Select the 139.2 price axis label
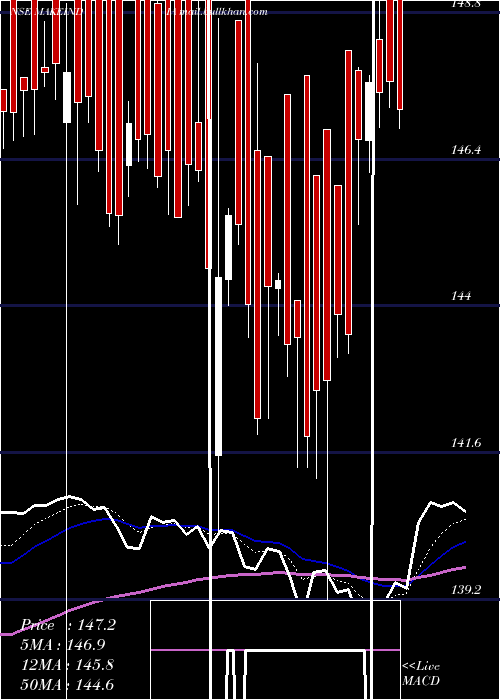The height and width of the screenshot is (700, 500). [466, 590]
